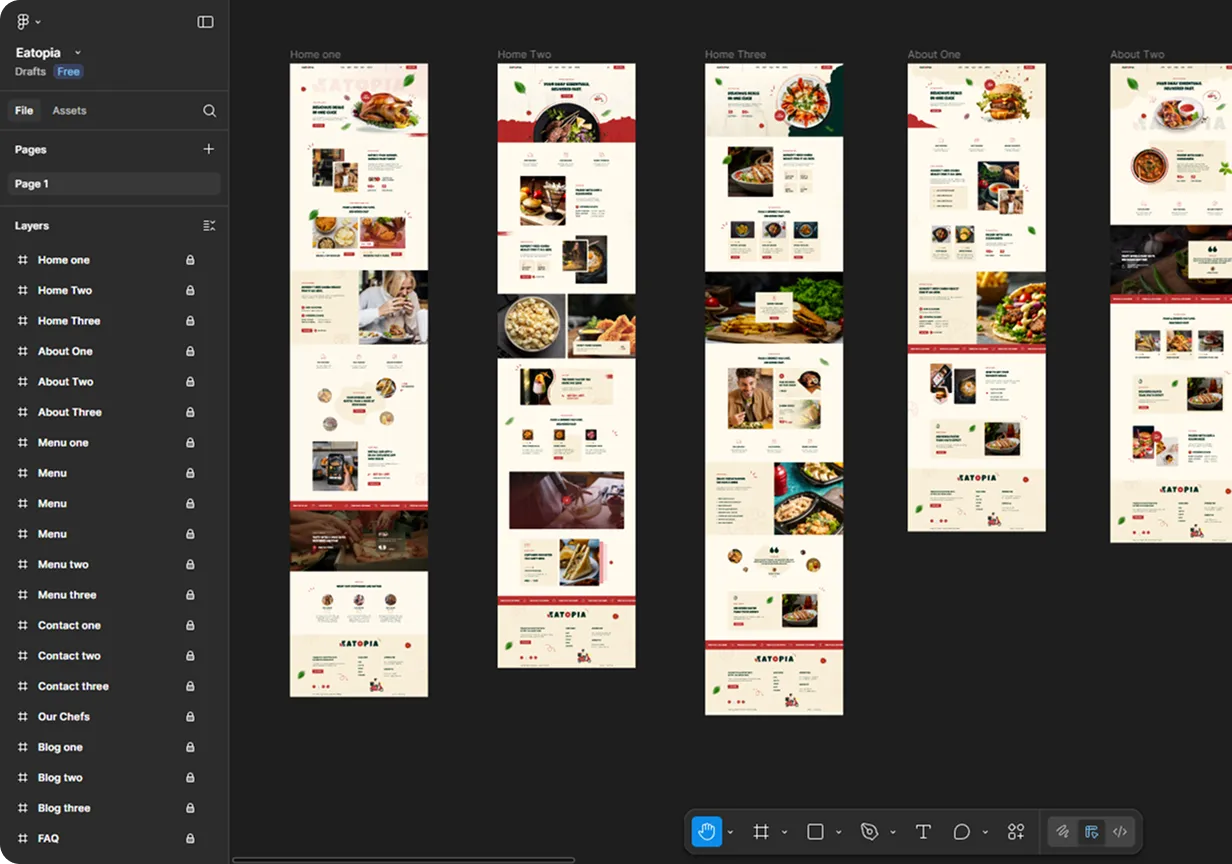Click the Free plan badge

point(69,72)
